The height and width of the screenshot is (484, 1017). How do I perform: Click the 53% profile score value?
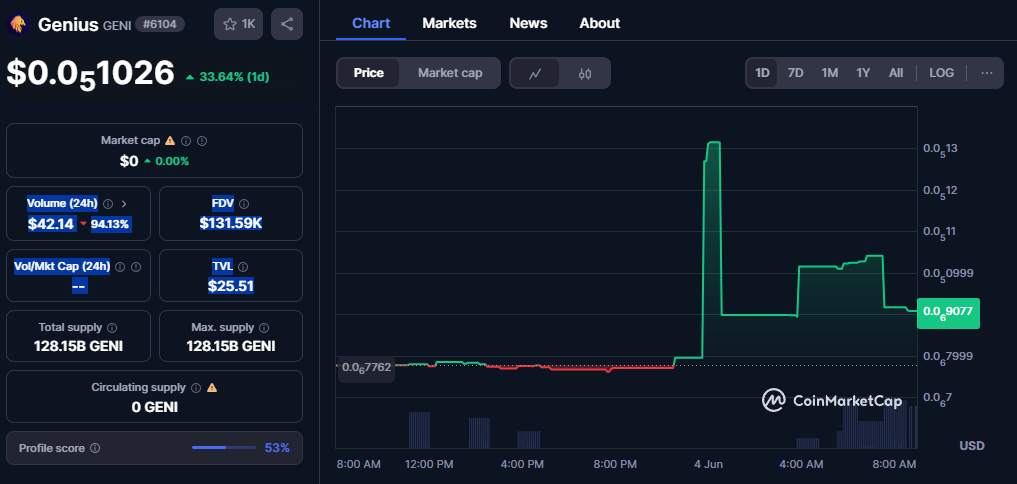(x=277, y=448)
